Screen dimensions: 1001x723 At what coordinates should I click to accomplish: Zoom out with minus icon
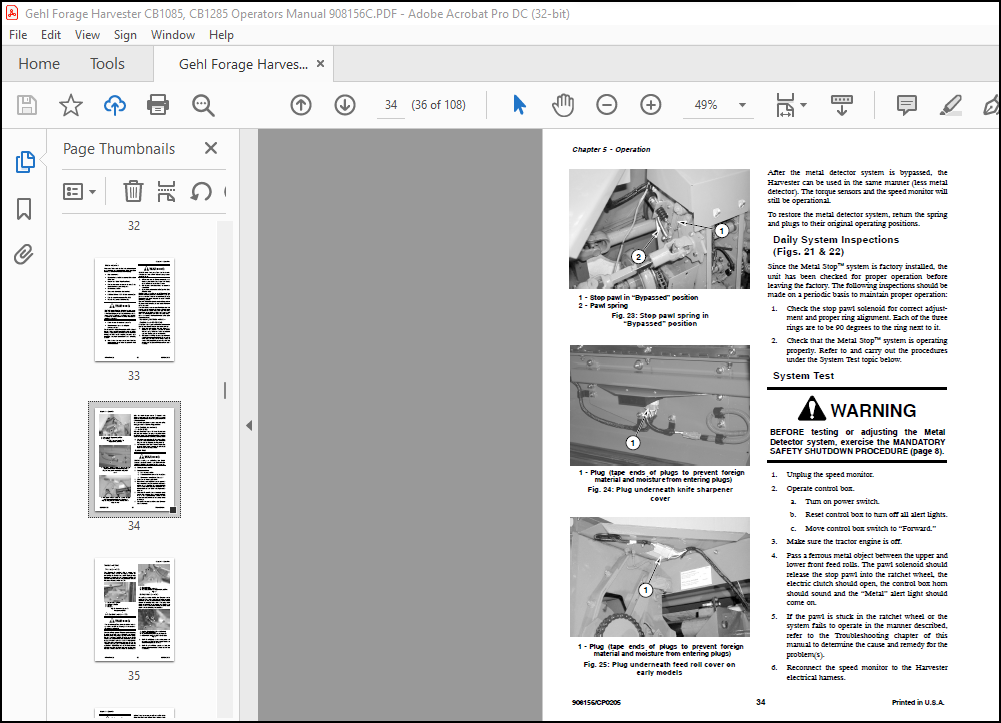pos(606,105)
